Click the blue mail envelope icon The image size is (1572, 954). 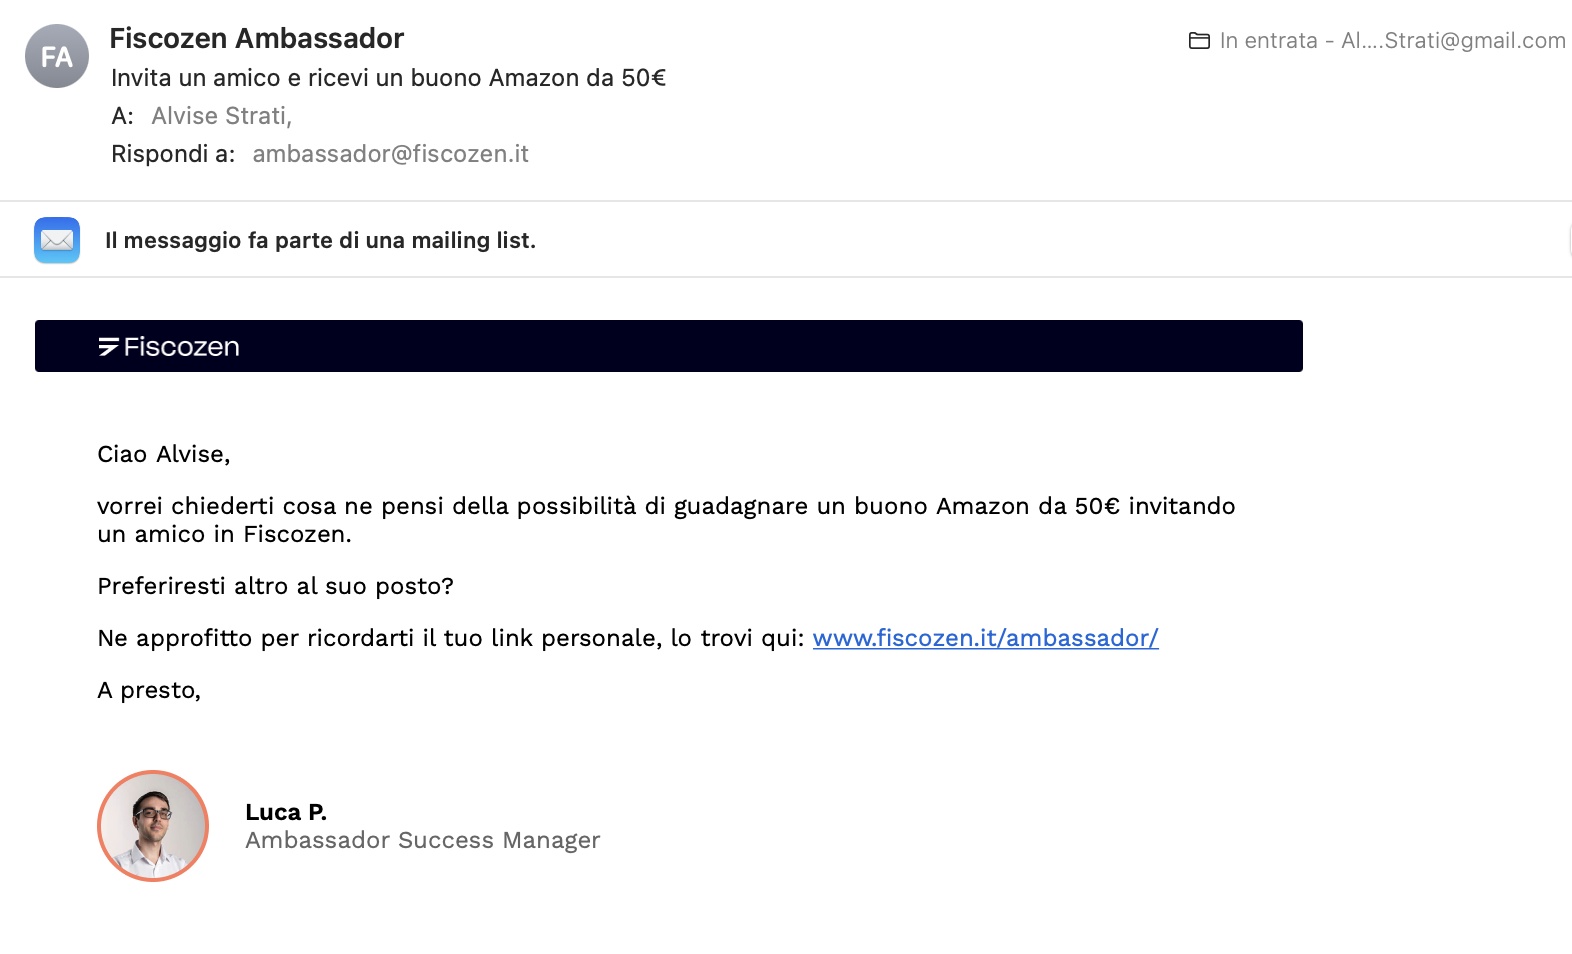[x=57, y=240]
